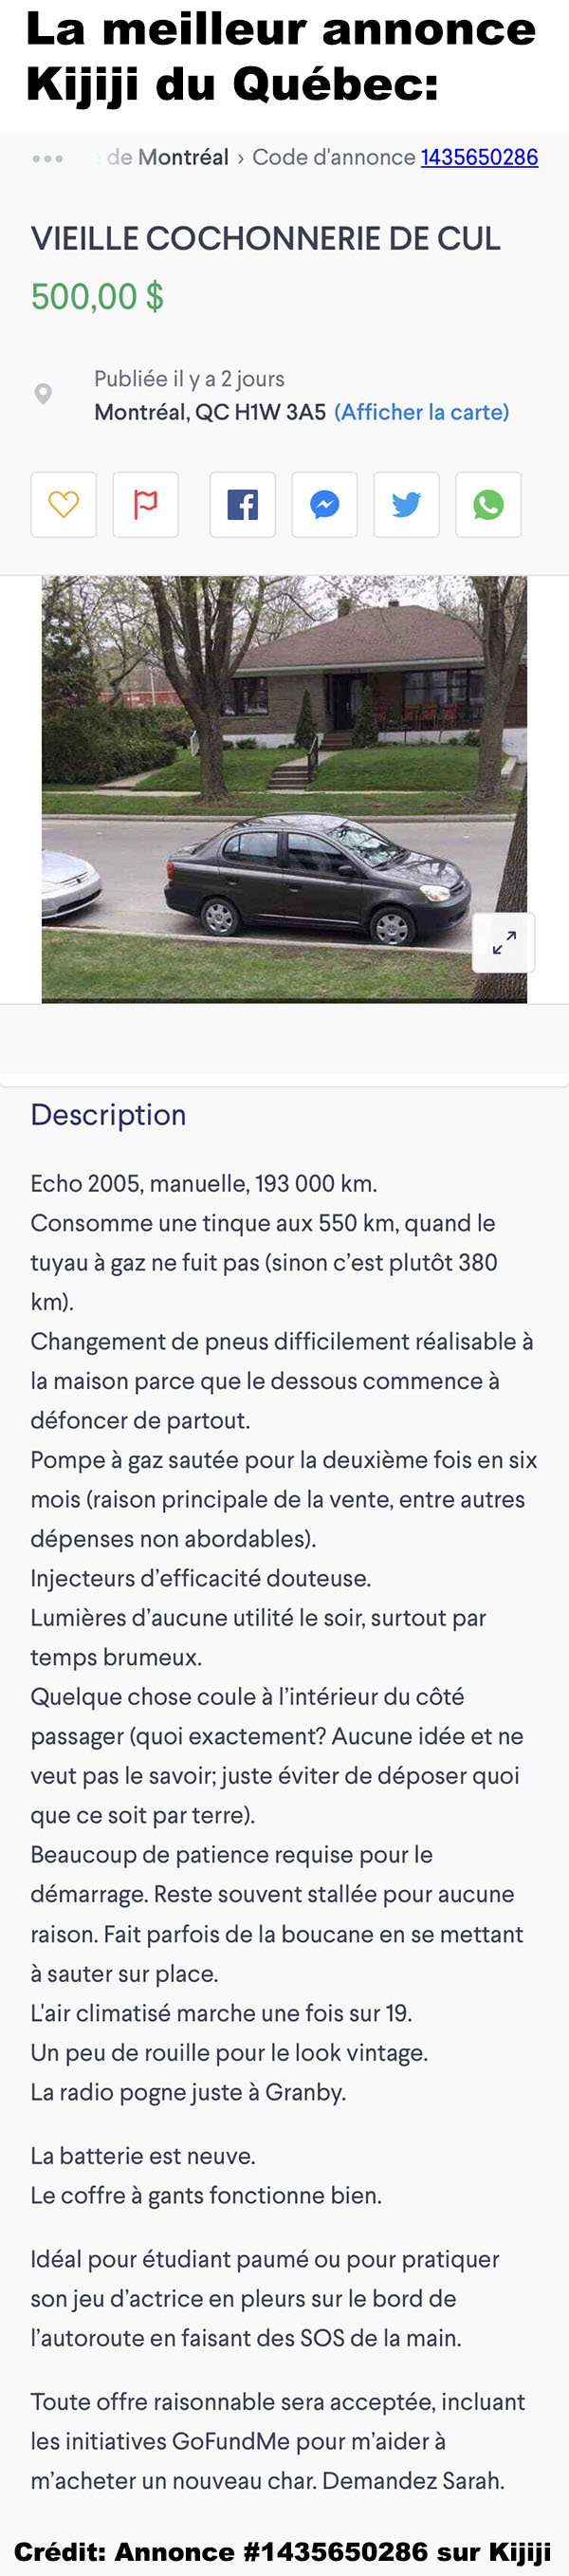Save ad with the heart favorite icon
This screenshot has height=2576, width=569.
coord(64,504)
